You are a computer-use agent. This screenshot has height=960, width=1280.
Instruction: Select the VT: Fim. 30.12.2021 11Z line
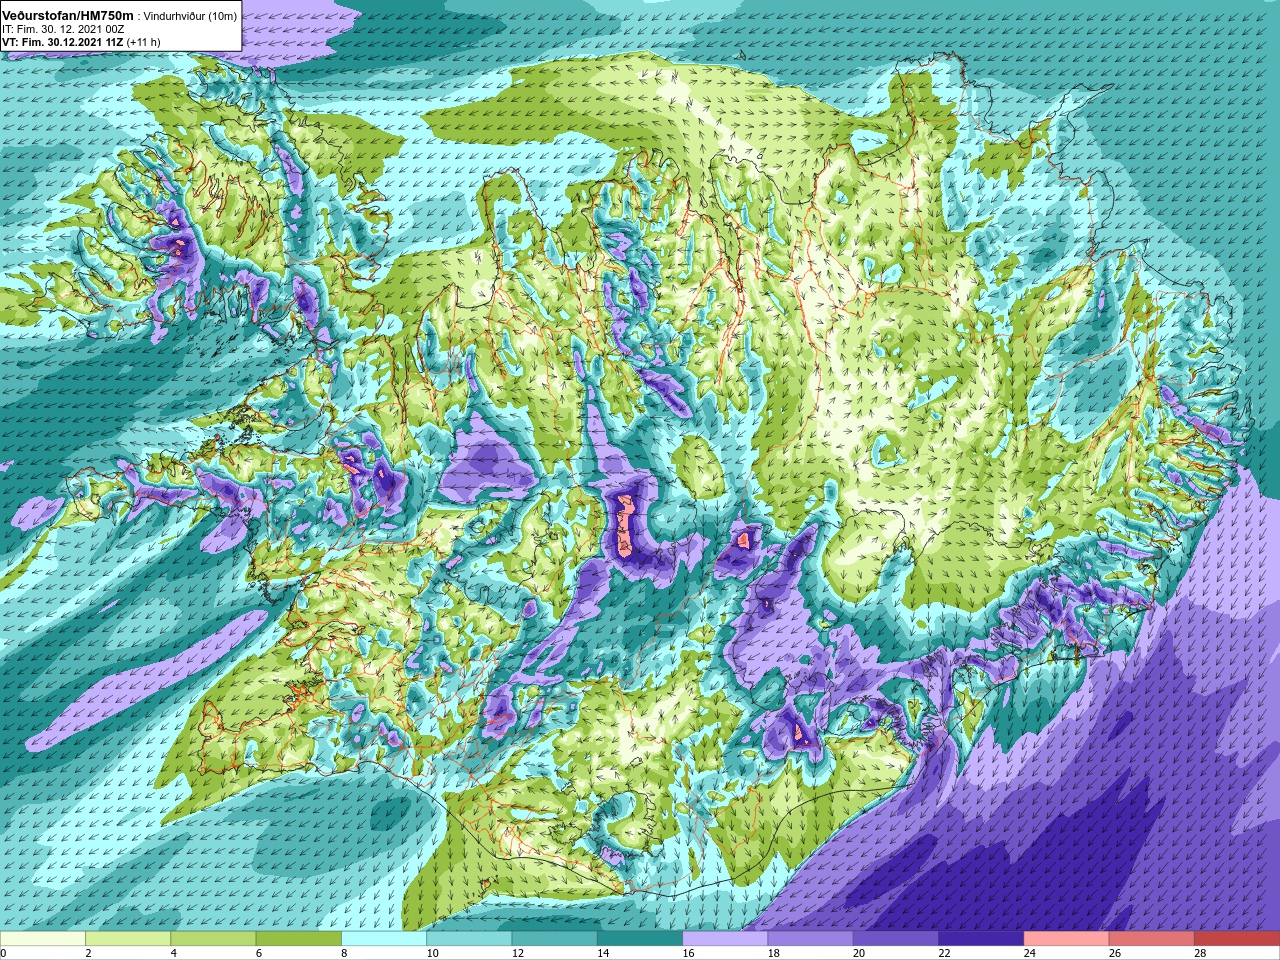pos(63,42)
